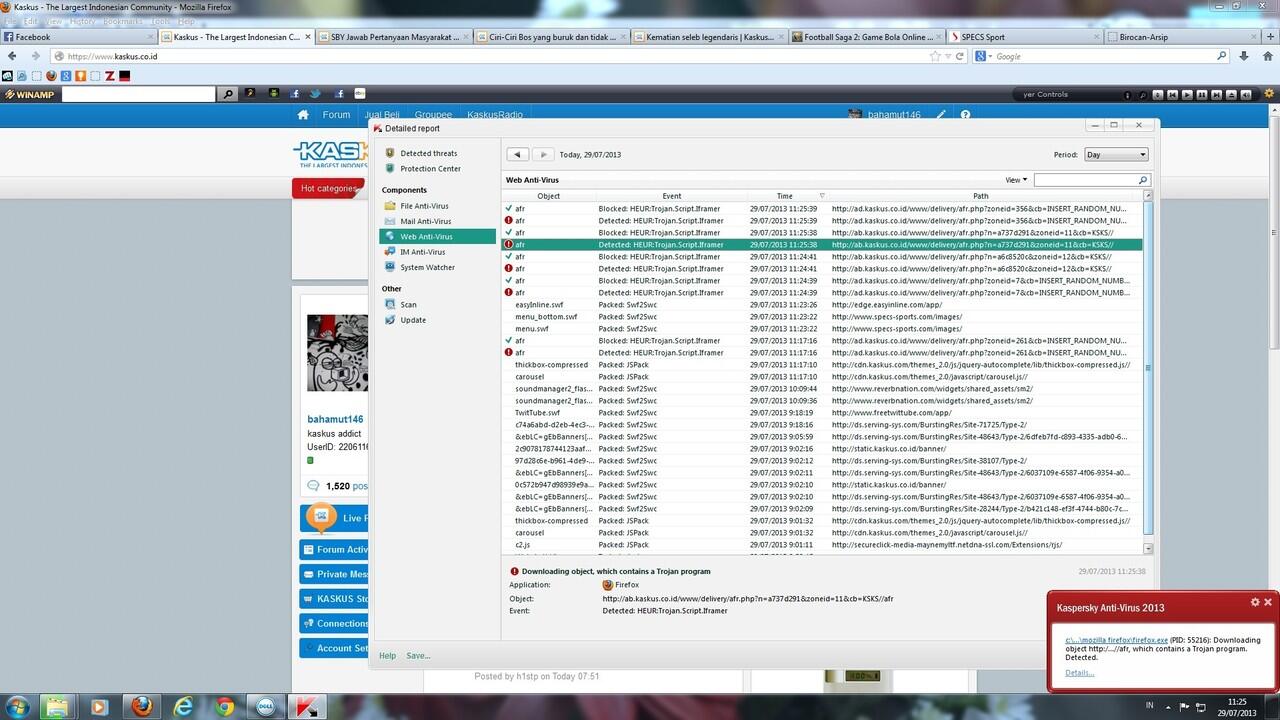The height and width of the screenshot is (720, 1280).
Task: Open the View dropdown menu
Action: 1016,180
